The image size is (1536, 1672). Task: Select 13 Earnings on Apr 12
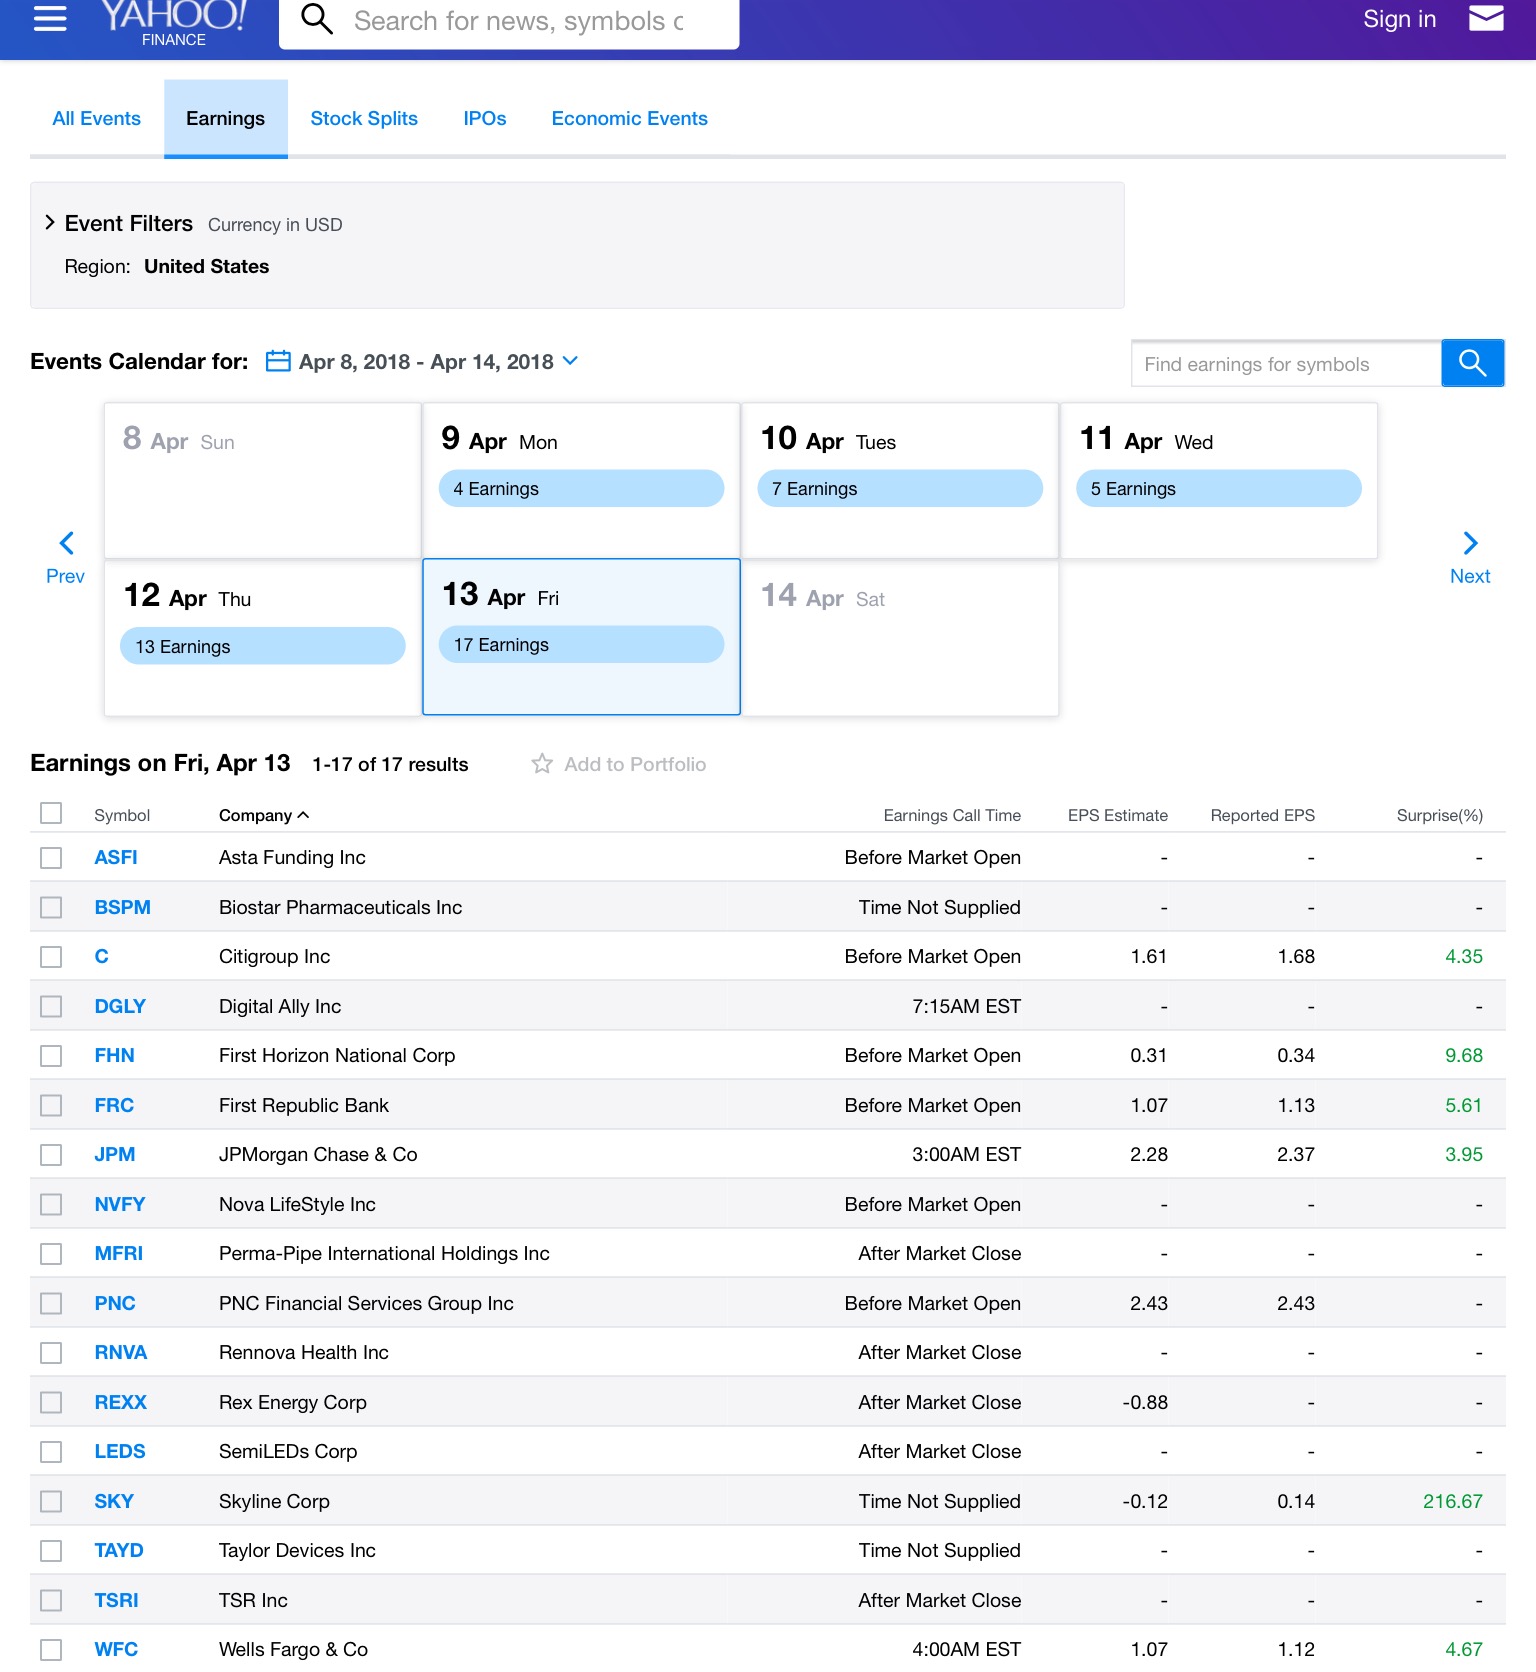click(x=263, y=646)
